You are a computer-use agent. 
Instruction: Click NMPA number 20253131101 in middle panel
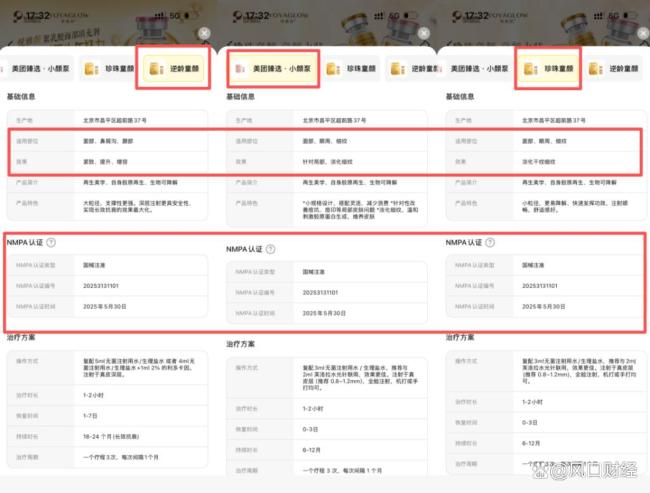point(320,292)
